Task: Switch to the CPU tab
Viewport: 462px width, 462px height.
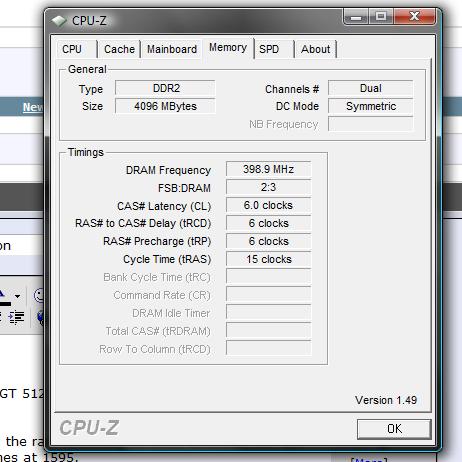Action: pos(77,49)
